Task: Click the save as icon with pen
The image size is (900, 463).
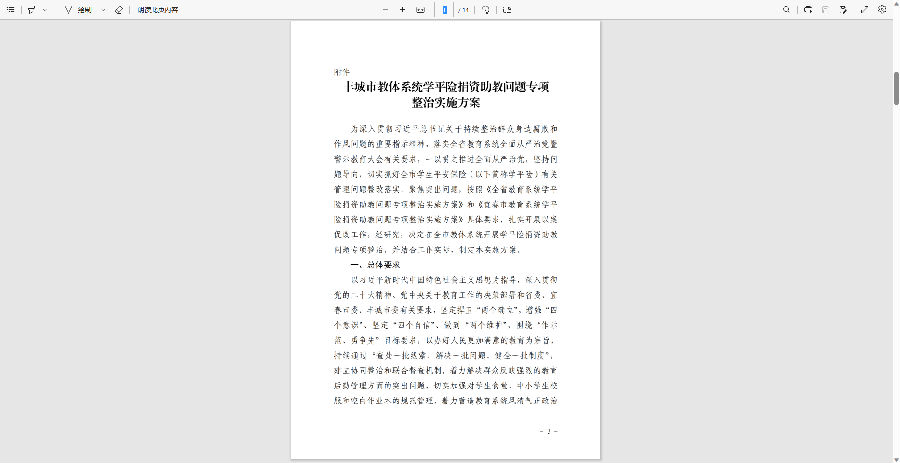Action: pos(843,10)
